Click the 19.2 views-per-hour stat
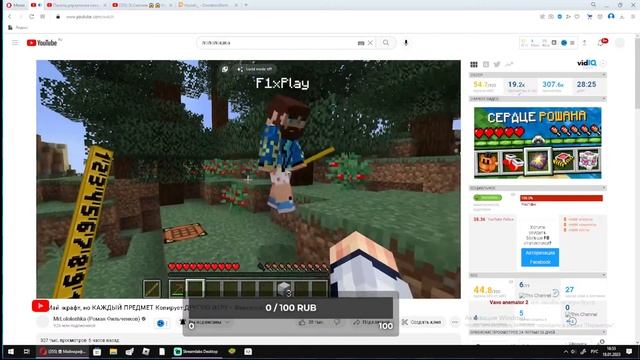The width and height of the screenshot is (640, 360). (516, 84)
